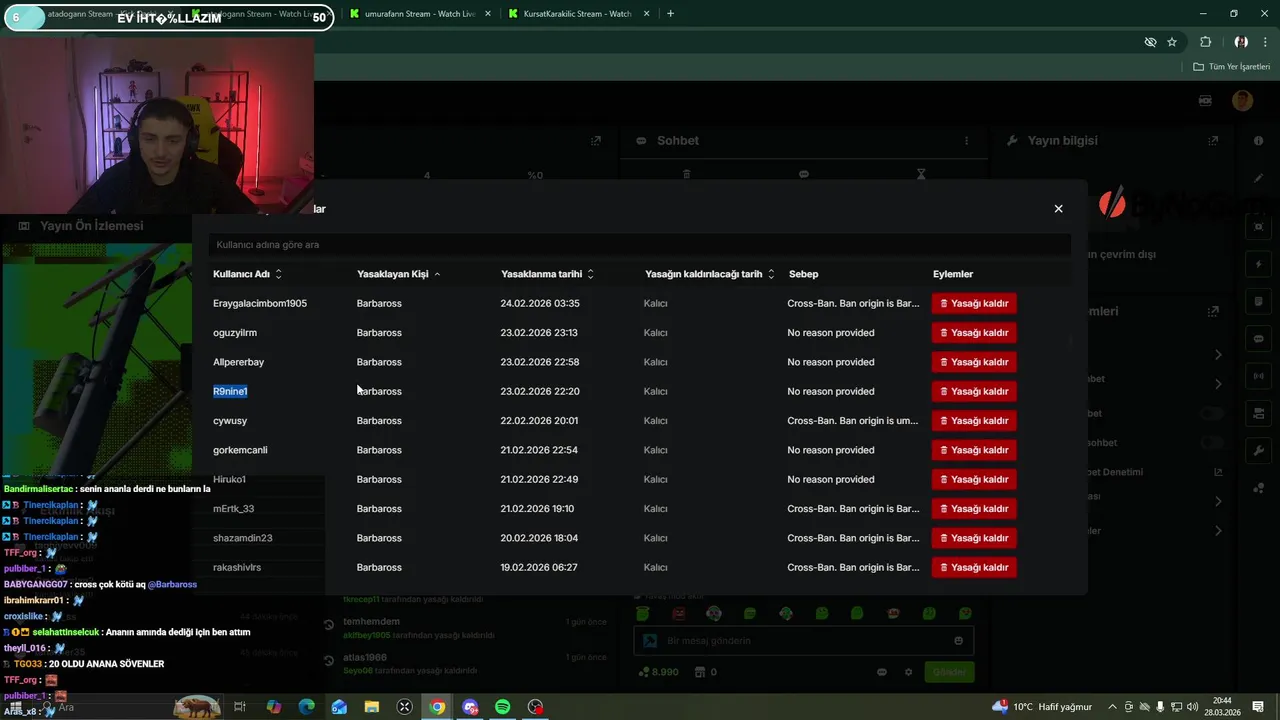
Task: Open Sohbet panel three-dot options
Action: click(x=967, y=141)
